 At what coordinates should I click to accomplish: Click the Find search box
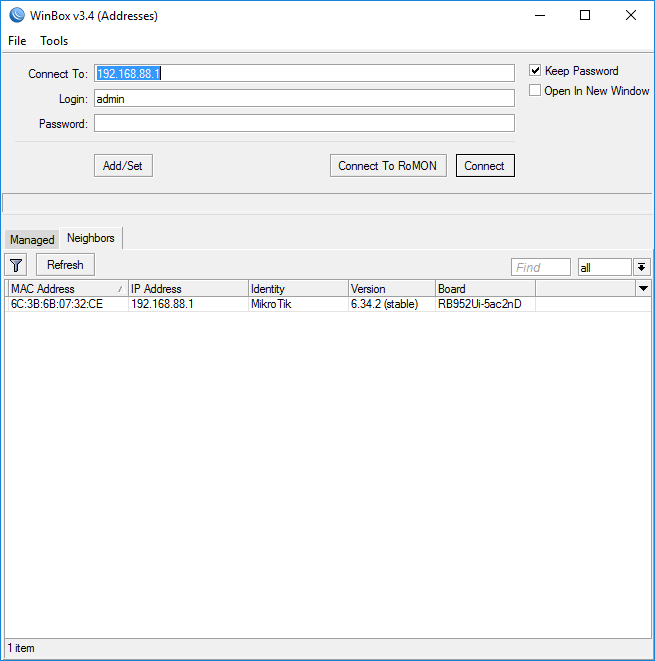tap(540, 267)
